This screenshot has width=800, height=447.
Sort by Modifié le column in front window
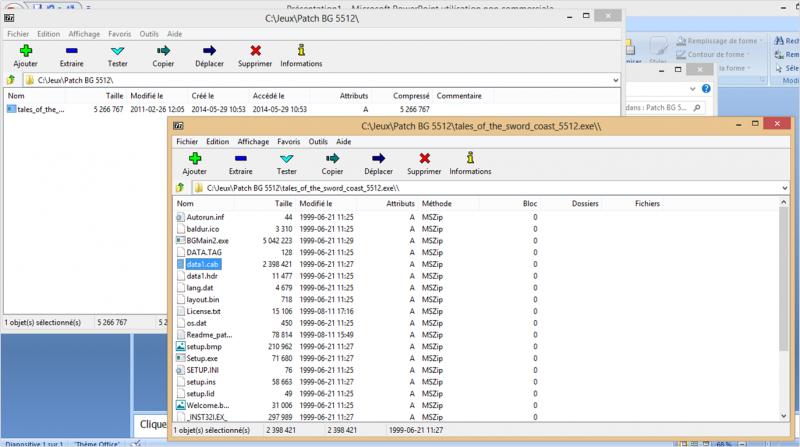coord(316,203)
